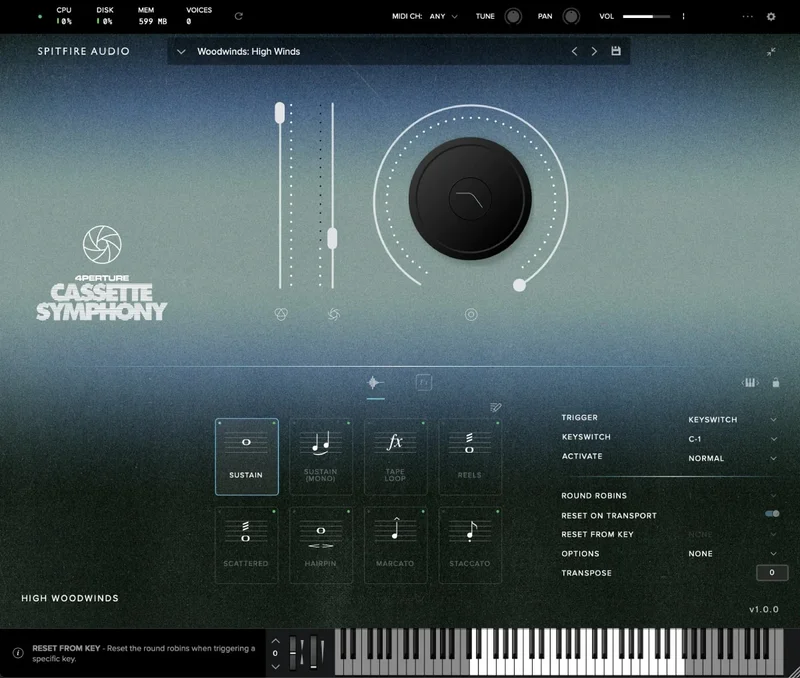
Task: Open the Keyswitch dropdown showing C-1
Action: [x=733, y=439]
